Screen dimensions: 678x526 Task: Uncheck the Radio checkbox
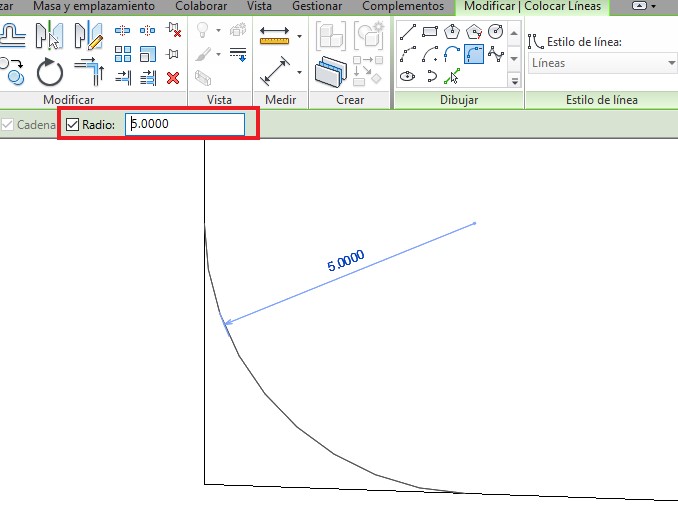(72, 125)
